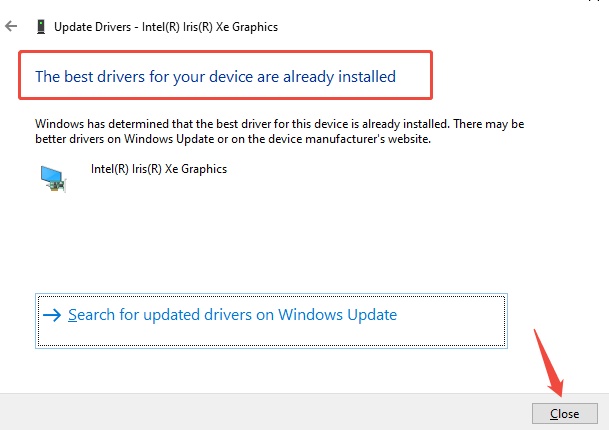Click the blue arrow icon before Search link
Image resolution: width=609 pixels, height=430 pixels.
coord(52,315)
